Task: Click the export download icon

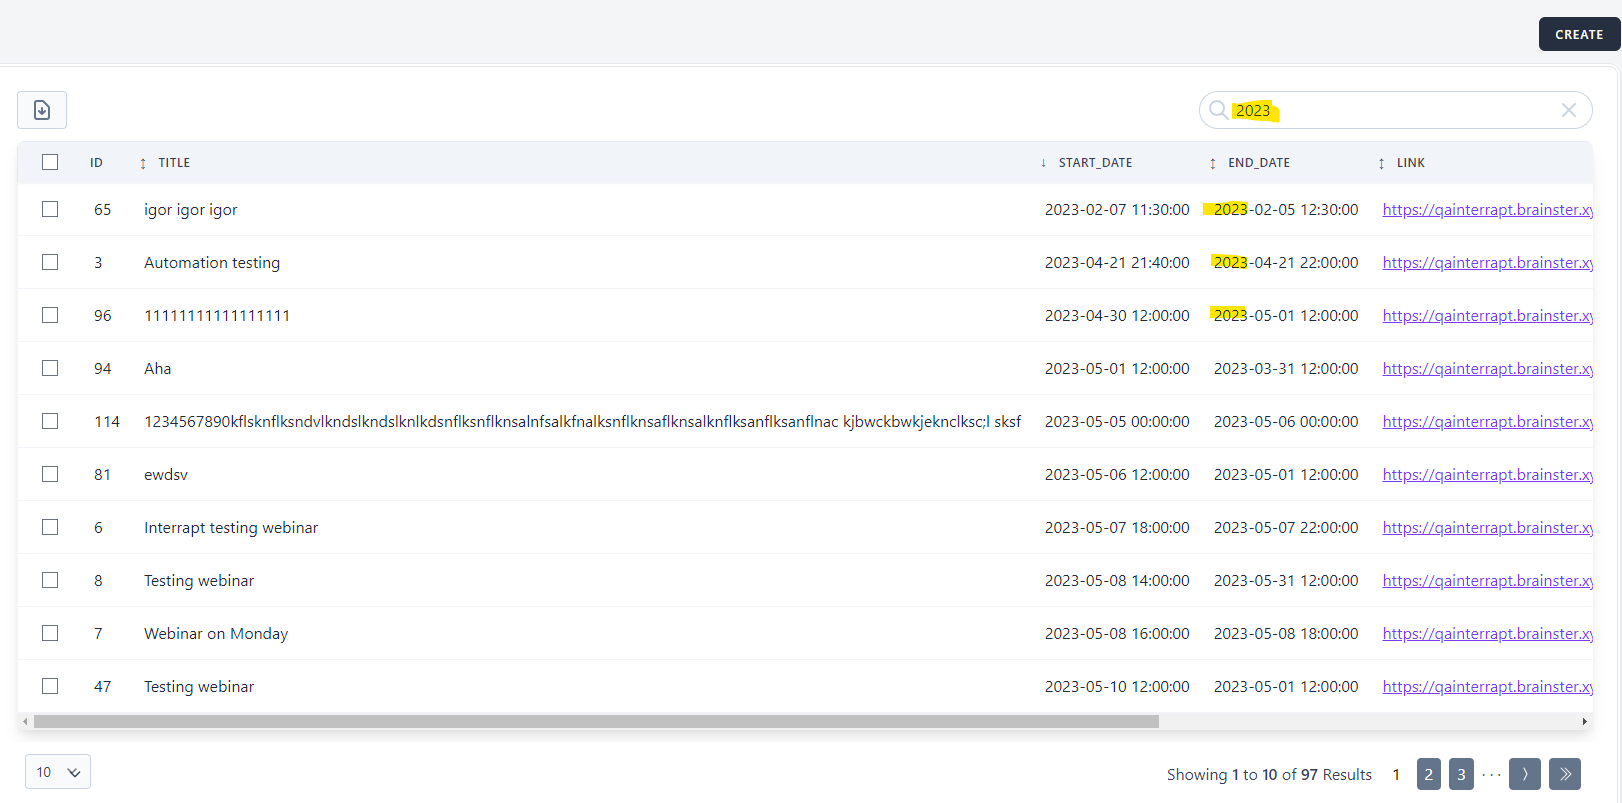Action: (x=42, y=110)
